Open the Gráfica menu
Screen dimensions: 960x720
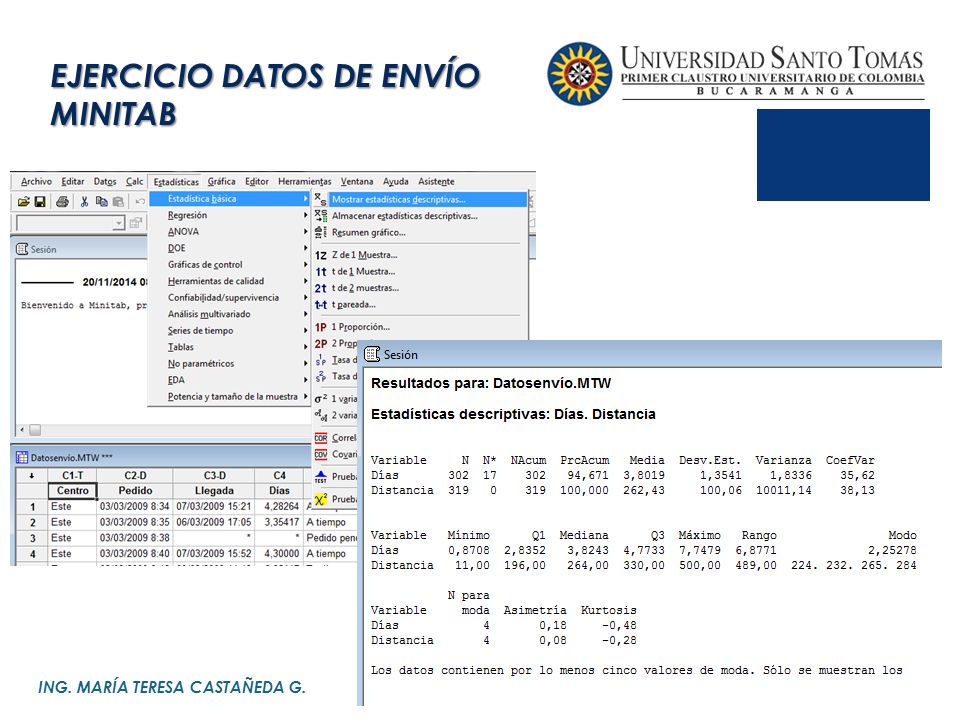click(x=222, y=181)
